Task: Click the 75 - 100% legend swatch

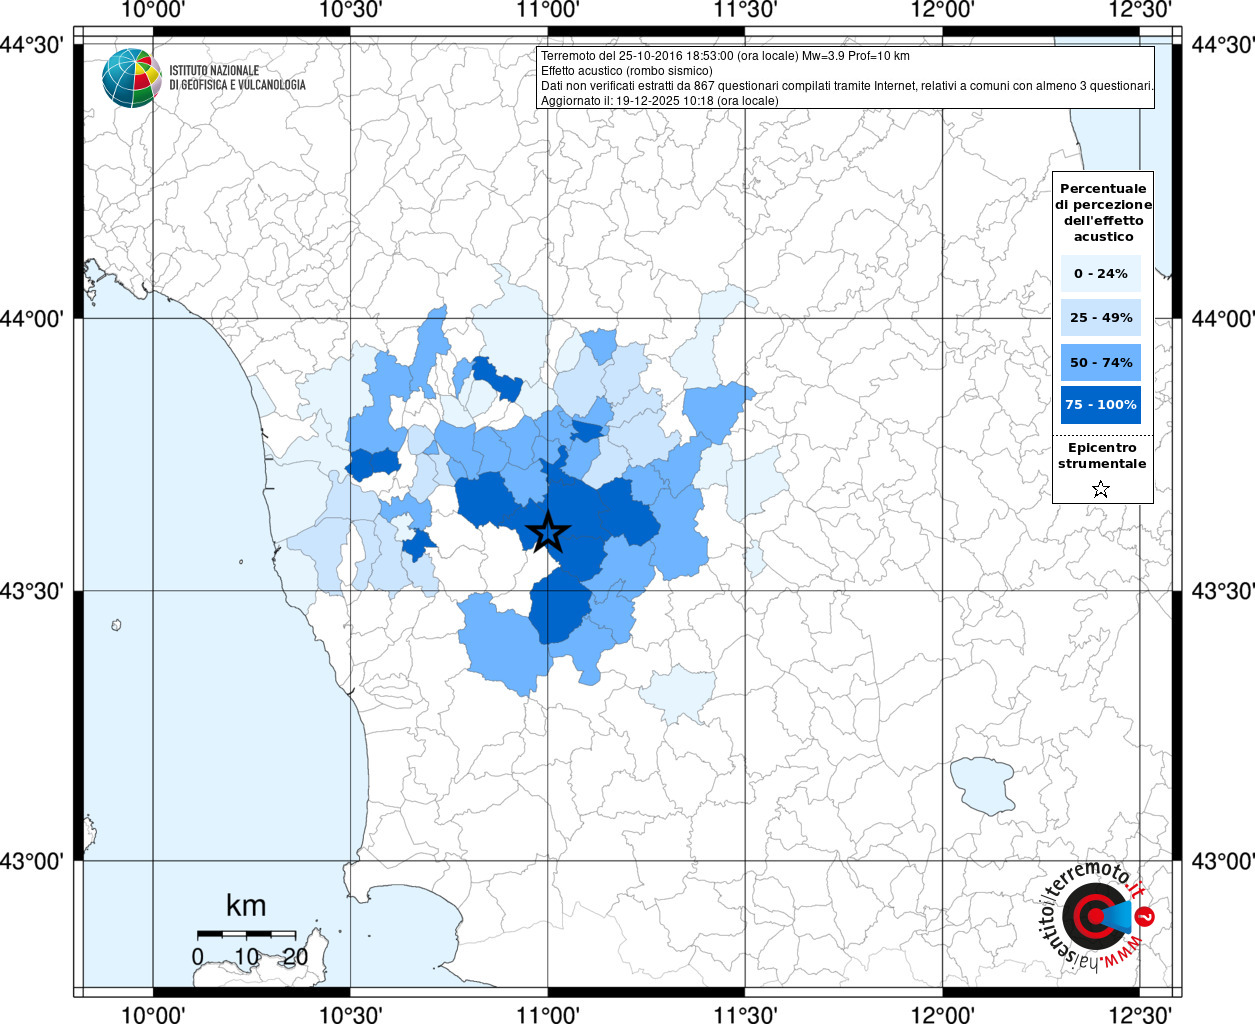Action: [x=1101, y=405]
